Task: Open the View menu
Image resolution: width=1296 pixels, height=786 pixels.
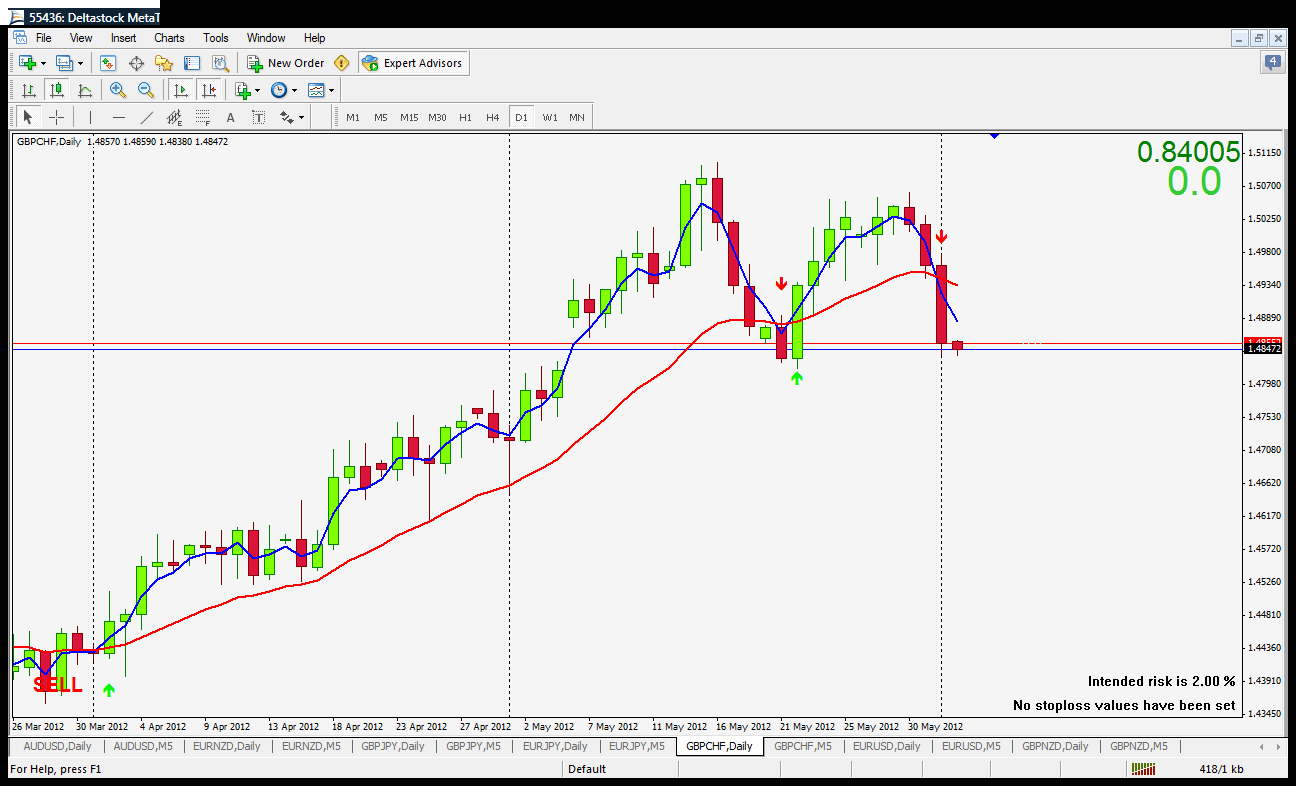Action: click(x=81, y=38)
